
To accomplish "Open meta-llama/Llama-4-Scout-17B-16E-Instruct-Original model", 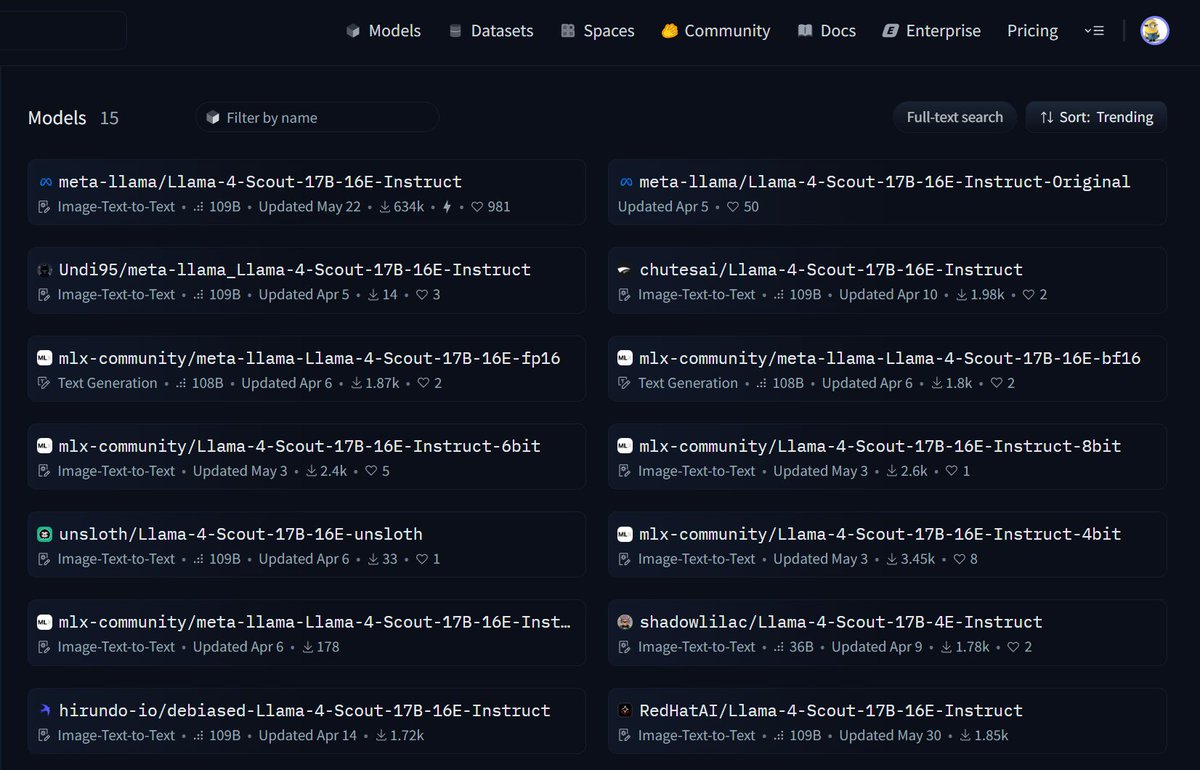I will click(887, 193).
